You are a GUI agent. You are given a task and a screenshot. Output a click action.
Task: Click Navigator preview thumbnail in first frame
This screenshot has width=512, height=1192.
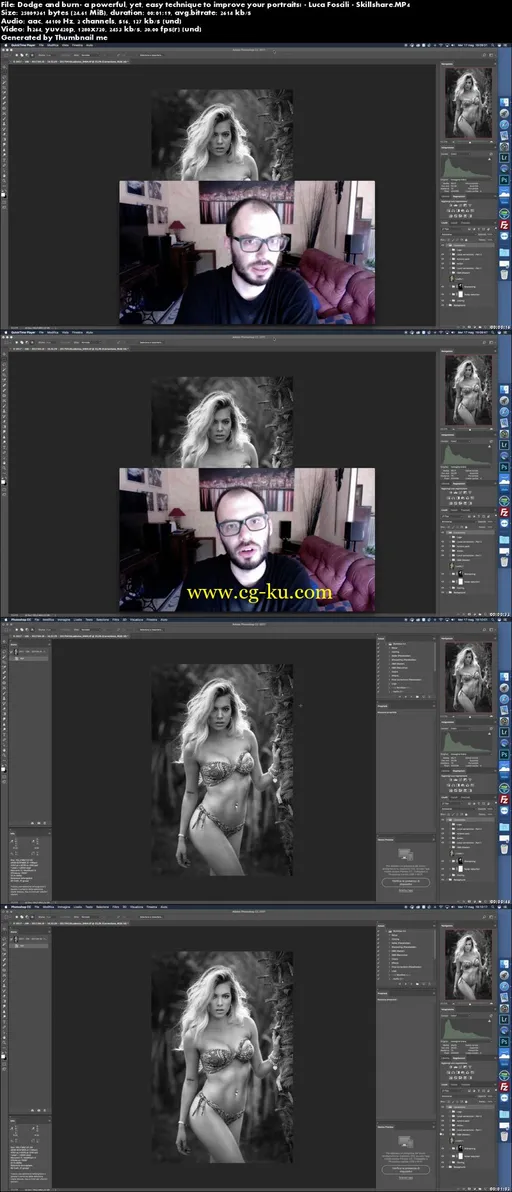pos(469,103)
